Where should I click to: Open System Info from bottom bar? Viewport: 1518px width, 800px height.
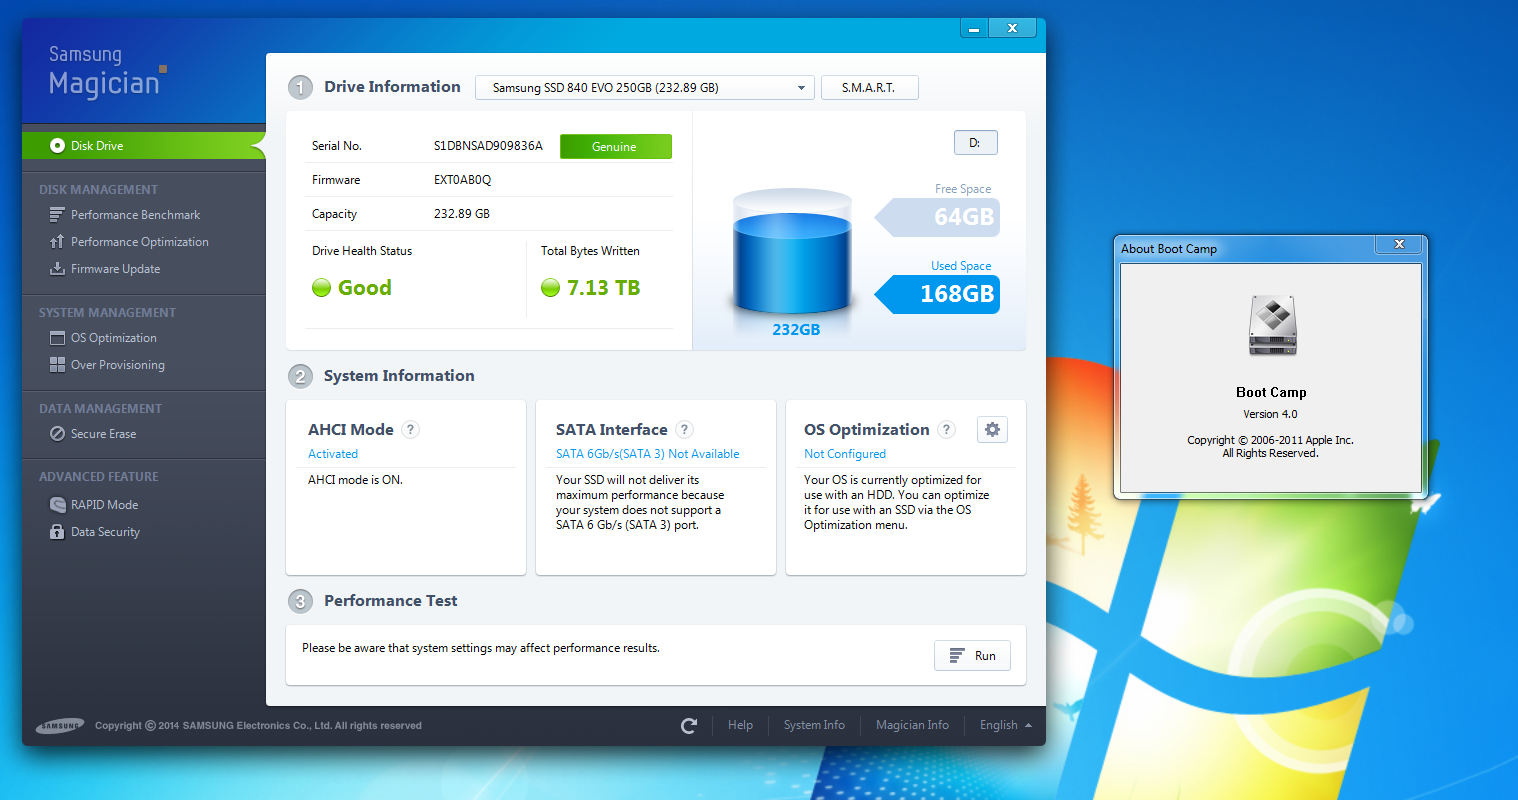pyautogui.click(x=814, y=726)
